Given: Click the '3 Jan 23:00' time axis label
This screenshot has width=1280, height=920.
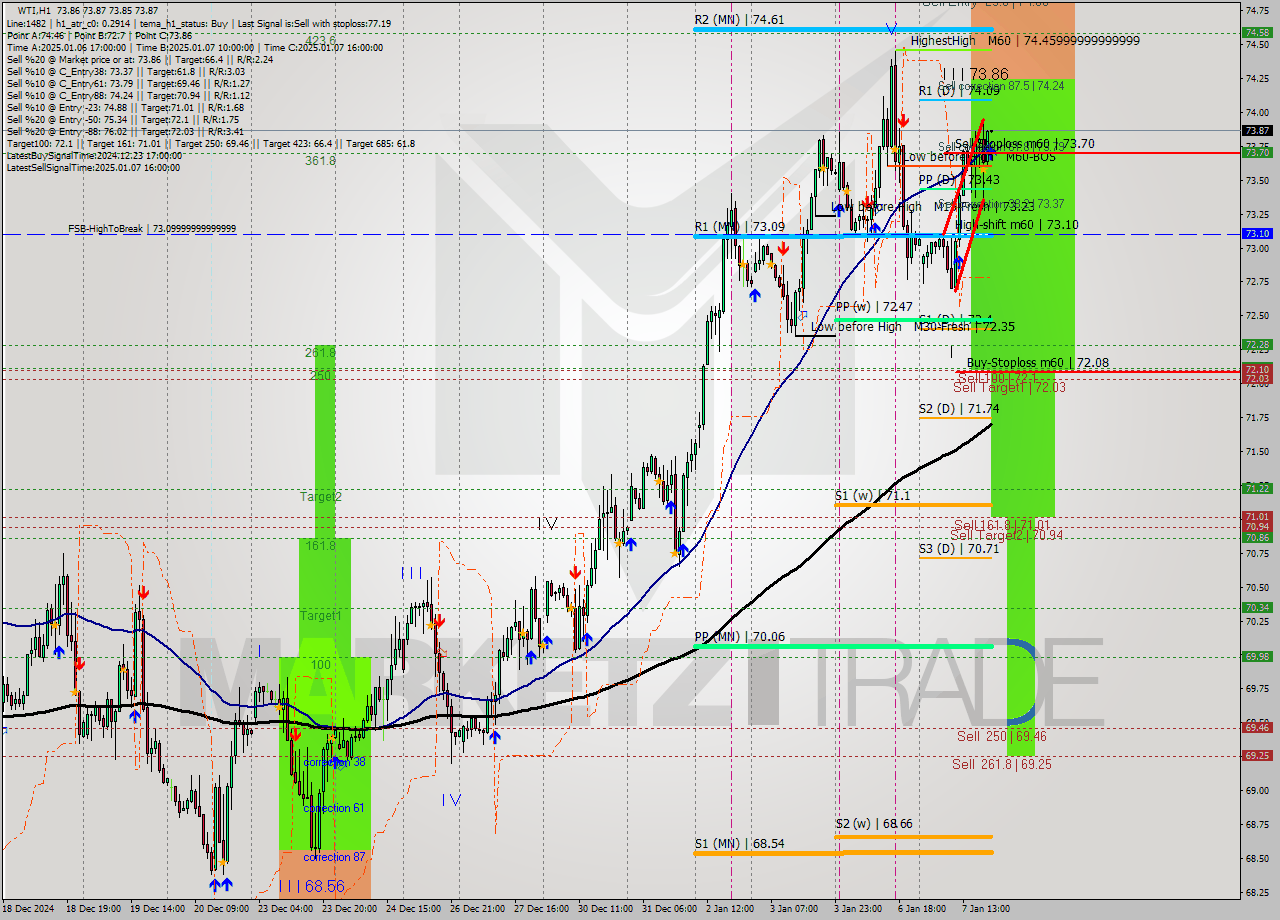Looking at the screenshot, I should pos(860,908).
